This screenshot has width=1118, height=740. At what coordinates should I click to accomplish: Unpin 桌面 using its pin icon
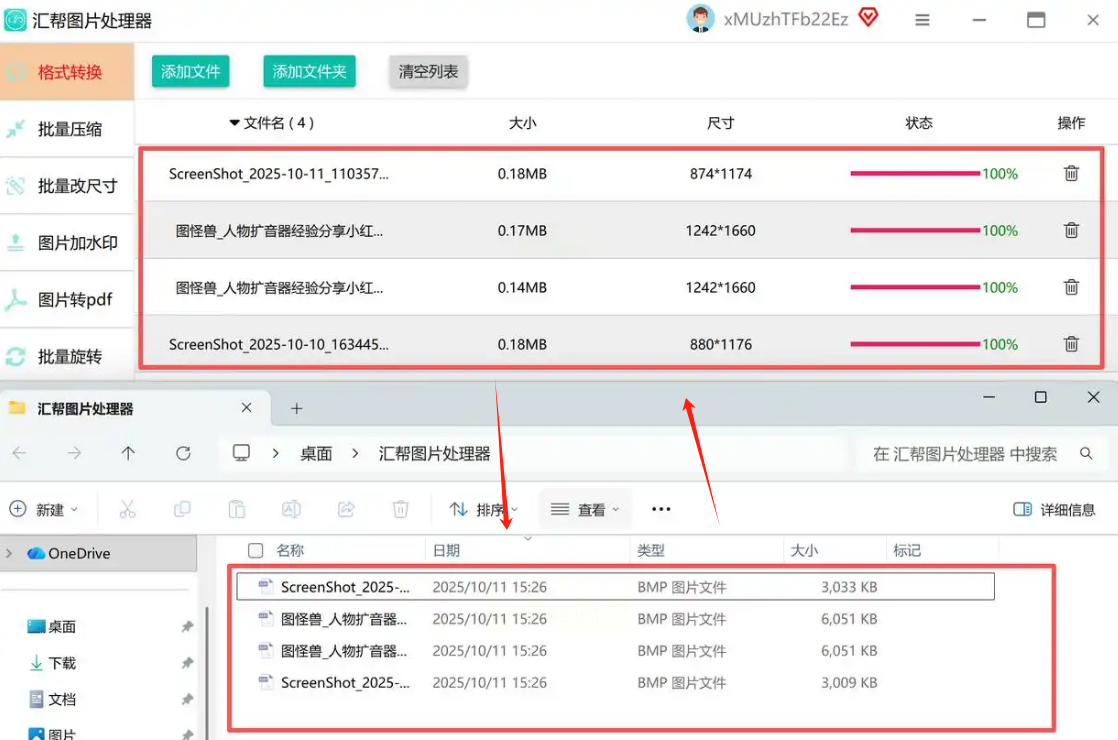187,627
